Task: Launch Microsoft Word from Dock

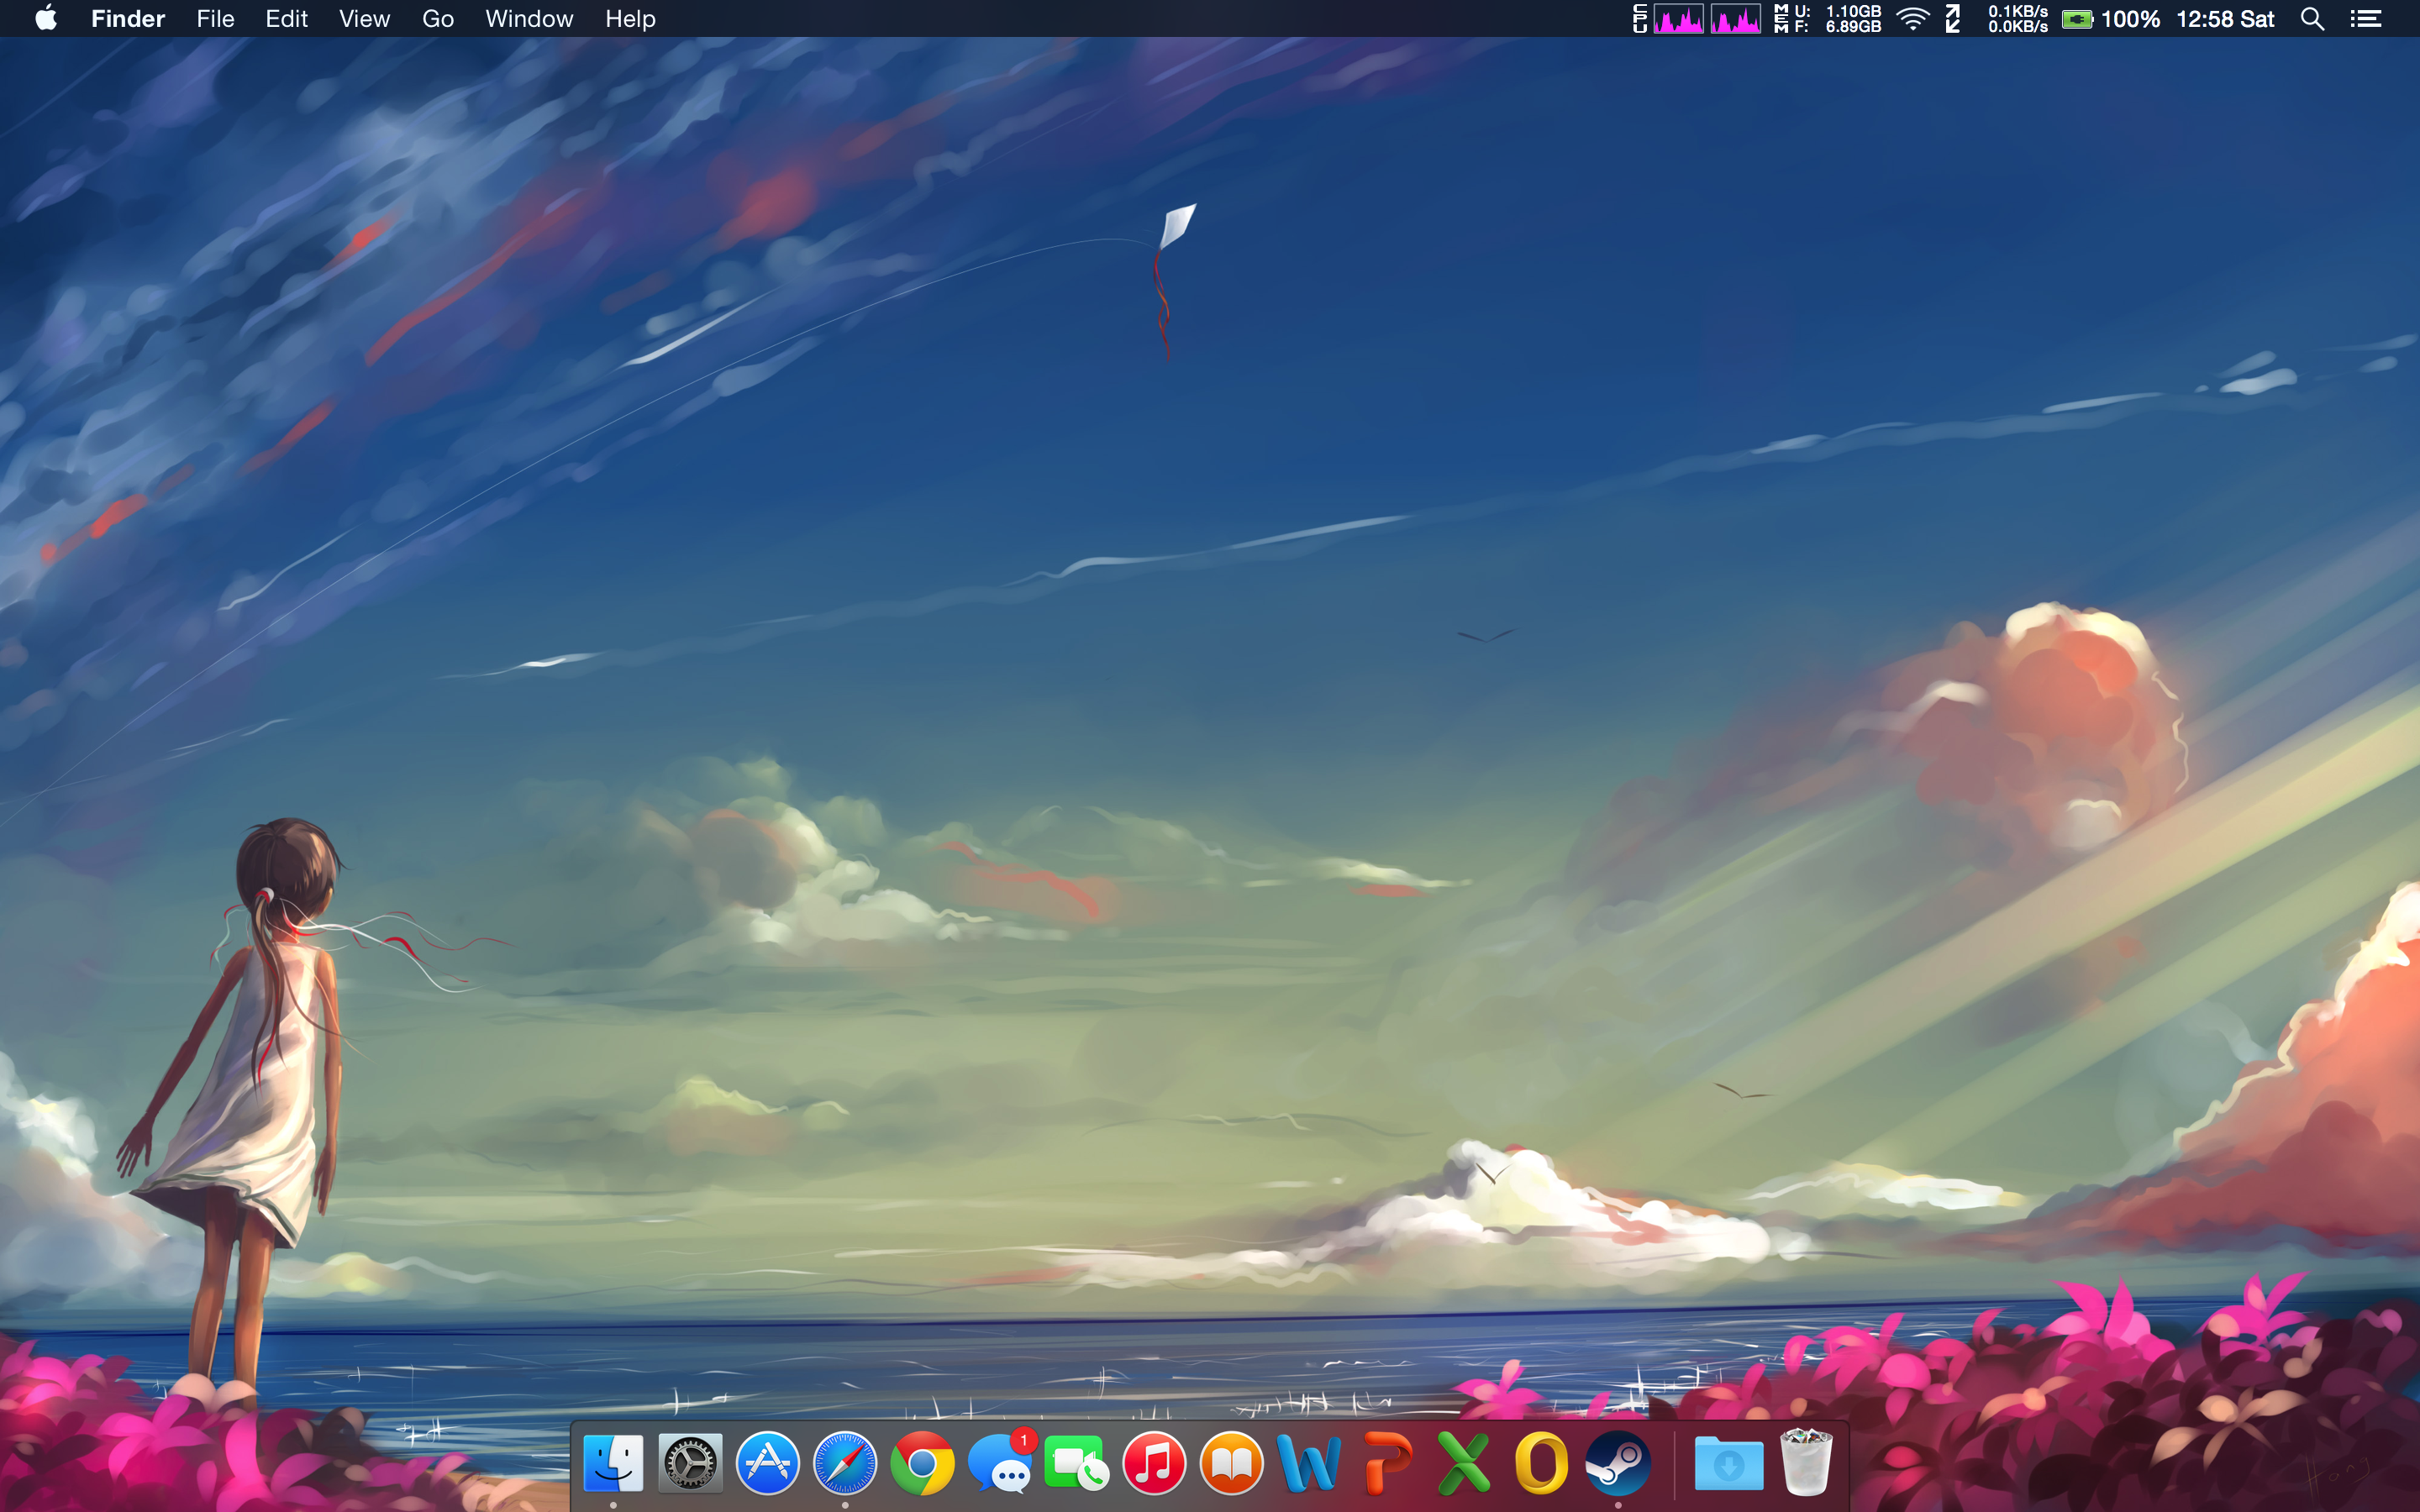Action: 1308,1463
